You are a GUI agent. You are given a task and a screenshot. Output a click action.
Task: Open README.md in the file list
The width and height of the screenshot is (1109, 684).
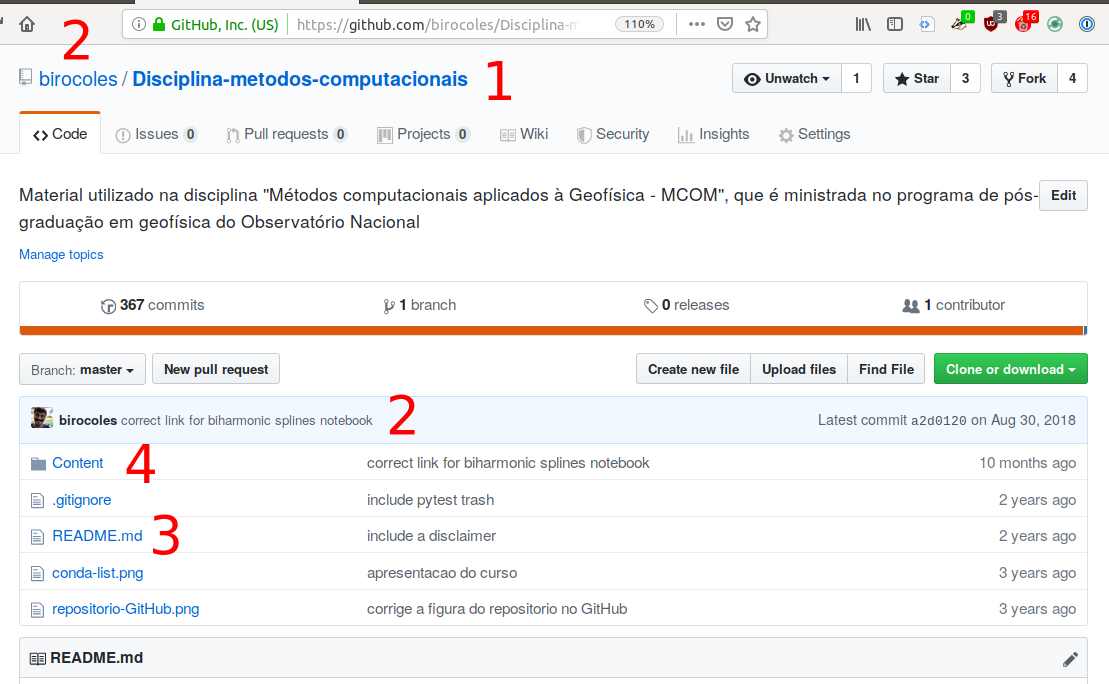pos(97,536)
